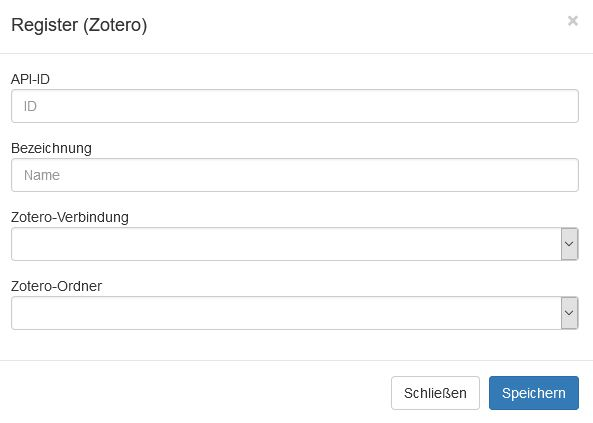This screenshot has width=593, height=423.
Task: Click the API-ID field label
Action: [x=30, y=79]
